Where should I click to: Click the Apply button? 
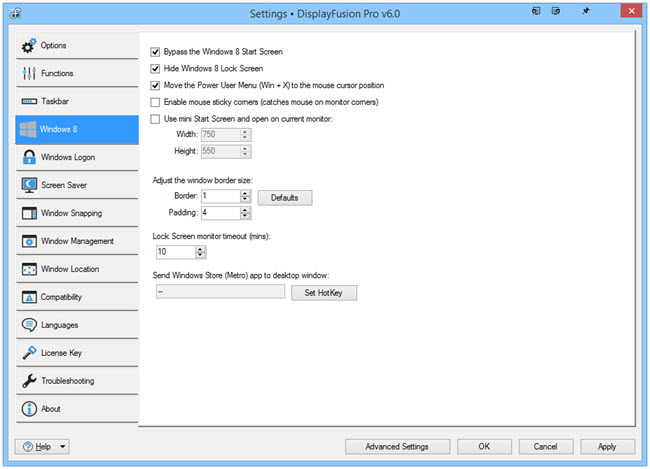[607, 447]
